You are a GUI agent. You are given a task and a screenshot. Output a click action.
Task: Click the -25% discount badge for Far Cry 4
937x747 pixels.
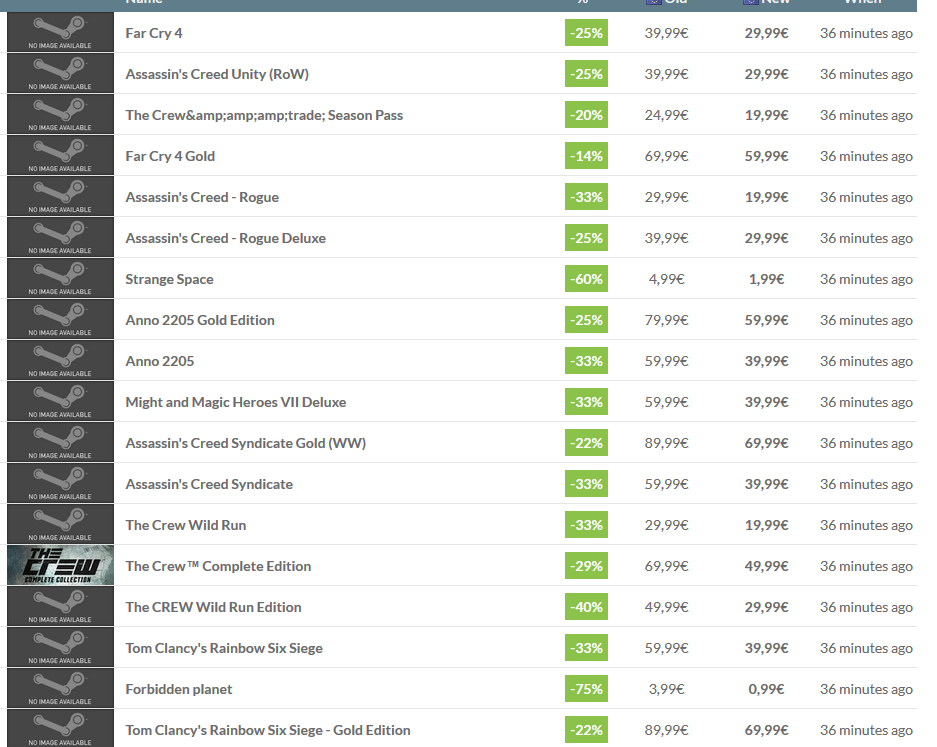pos(586,33)
